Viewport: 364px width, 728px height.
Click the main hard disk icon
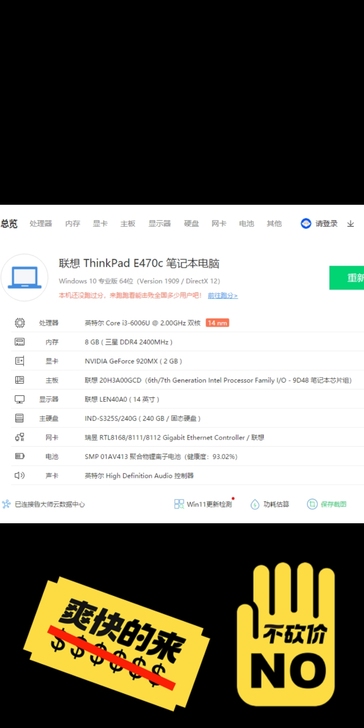point(20,418)
